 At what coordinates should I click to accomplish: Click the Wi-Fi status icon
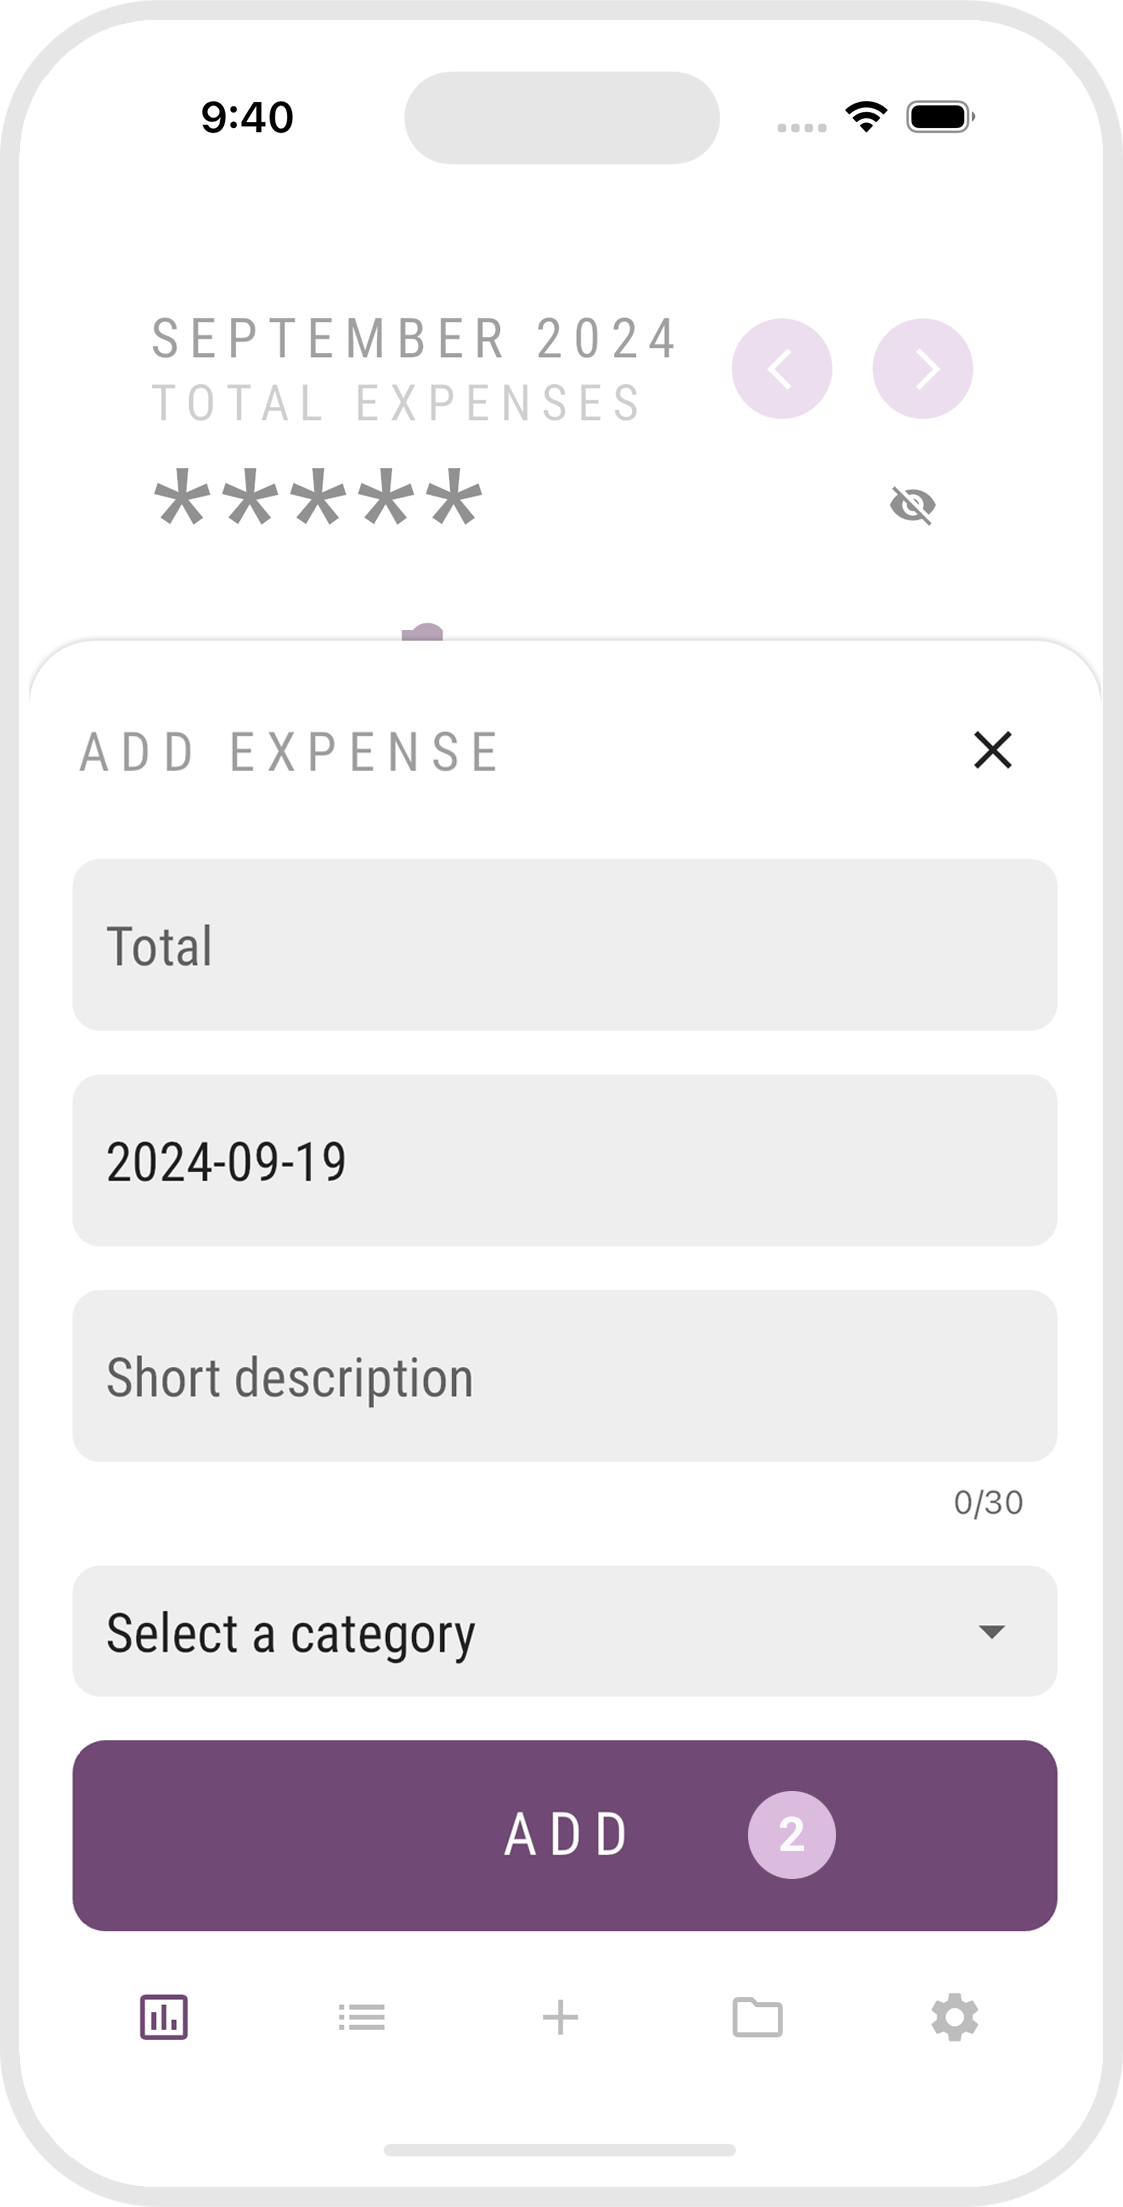866,117
